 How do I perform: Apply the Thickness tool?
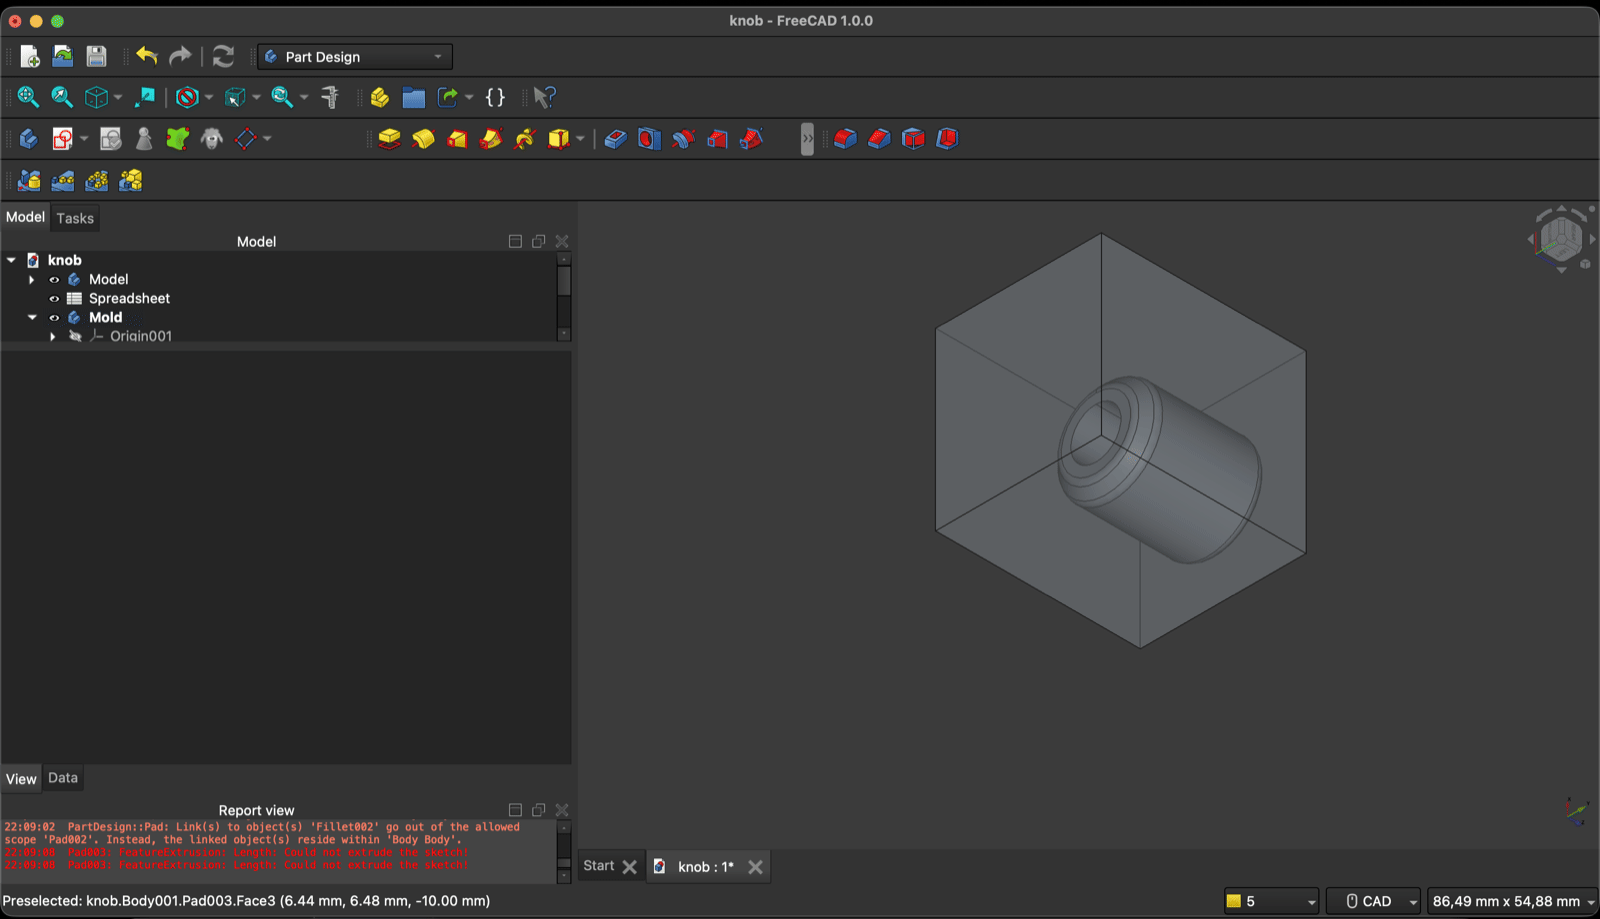click(x=948, y=139)
